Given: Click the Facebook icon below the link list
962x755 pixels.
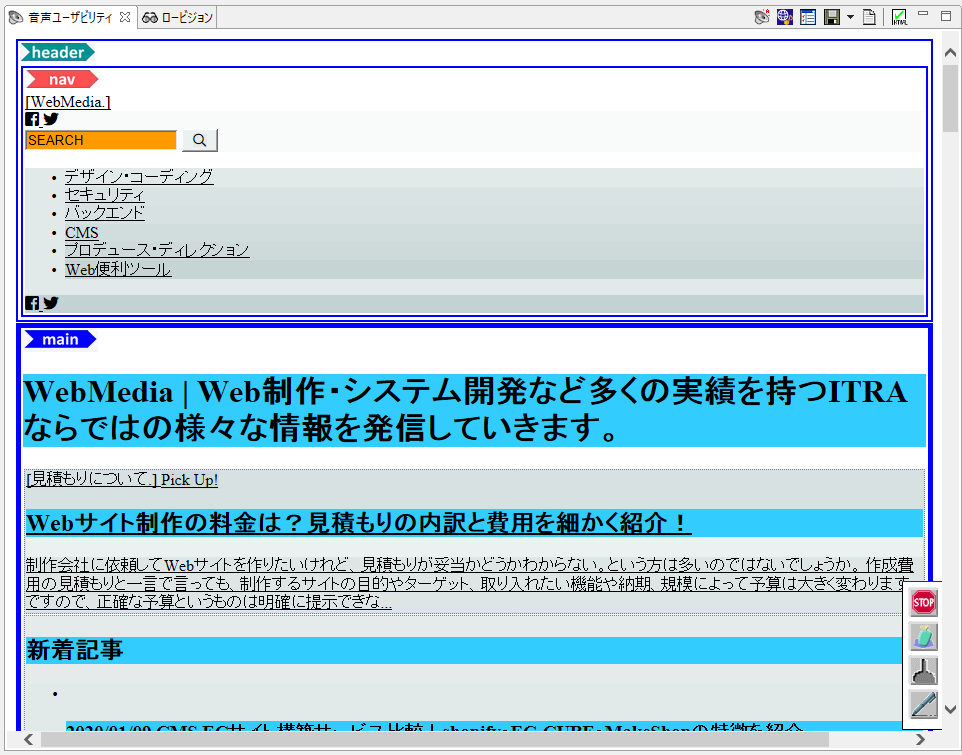Looking at the screenshot, I should [32, 303].
